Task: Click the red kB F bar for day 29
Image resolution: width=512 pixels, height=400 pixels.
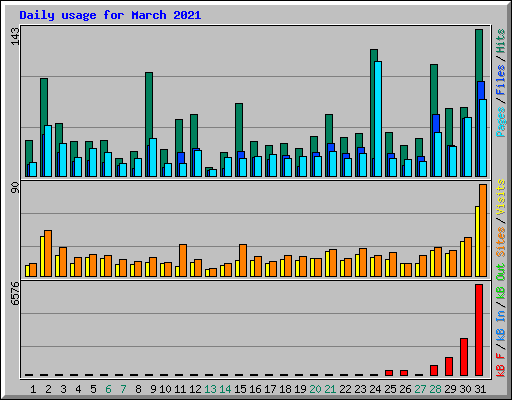Action: [x=449, y=367]
